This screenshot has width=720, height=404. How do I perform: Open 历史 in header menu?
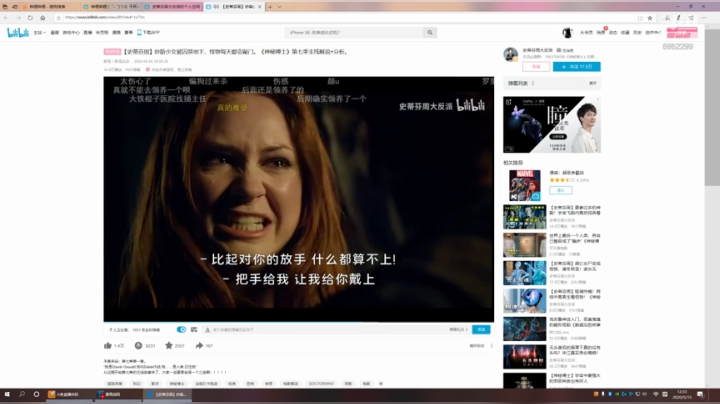click(637, 33)
